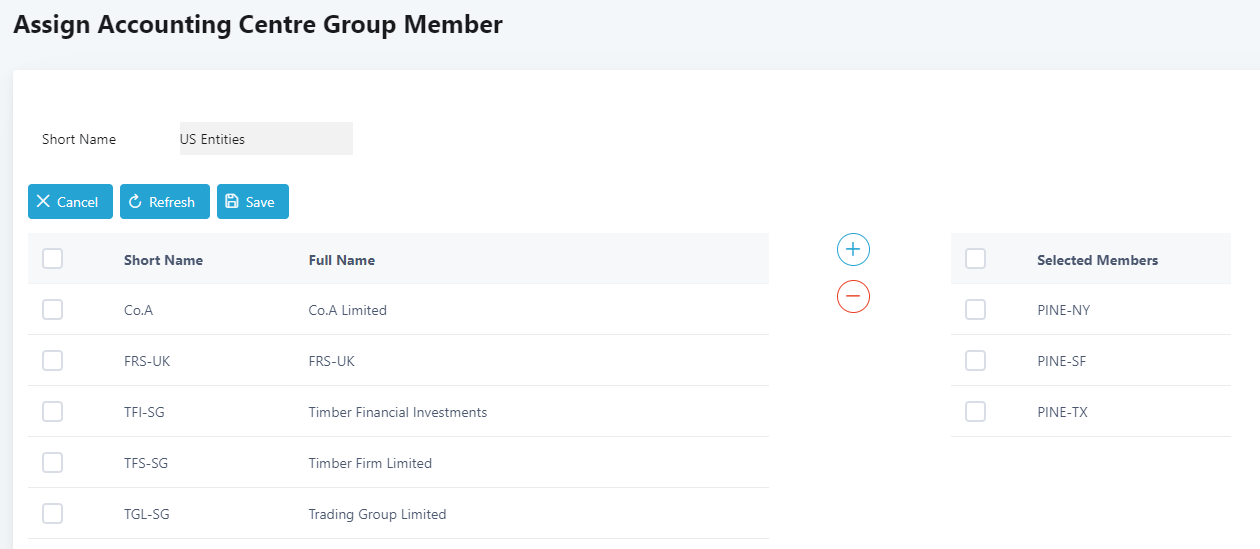This screenshot has height=549, width=1260.
Task: Tick the PINE-SF member checkbox
Action: 975,361
